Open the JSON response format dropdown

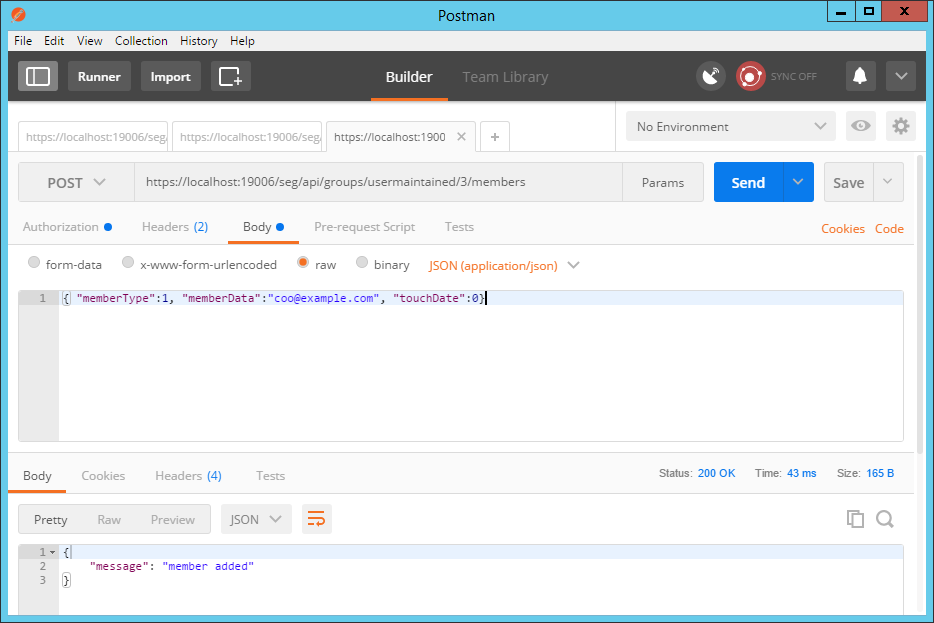pos(256,520)
